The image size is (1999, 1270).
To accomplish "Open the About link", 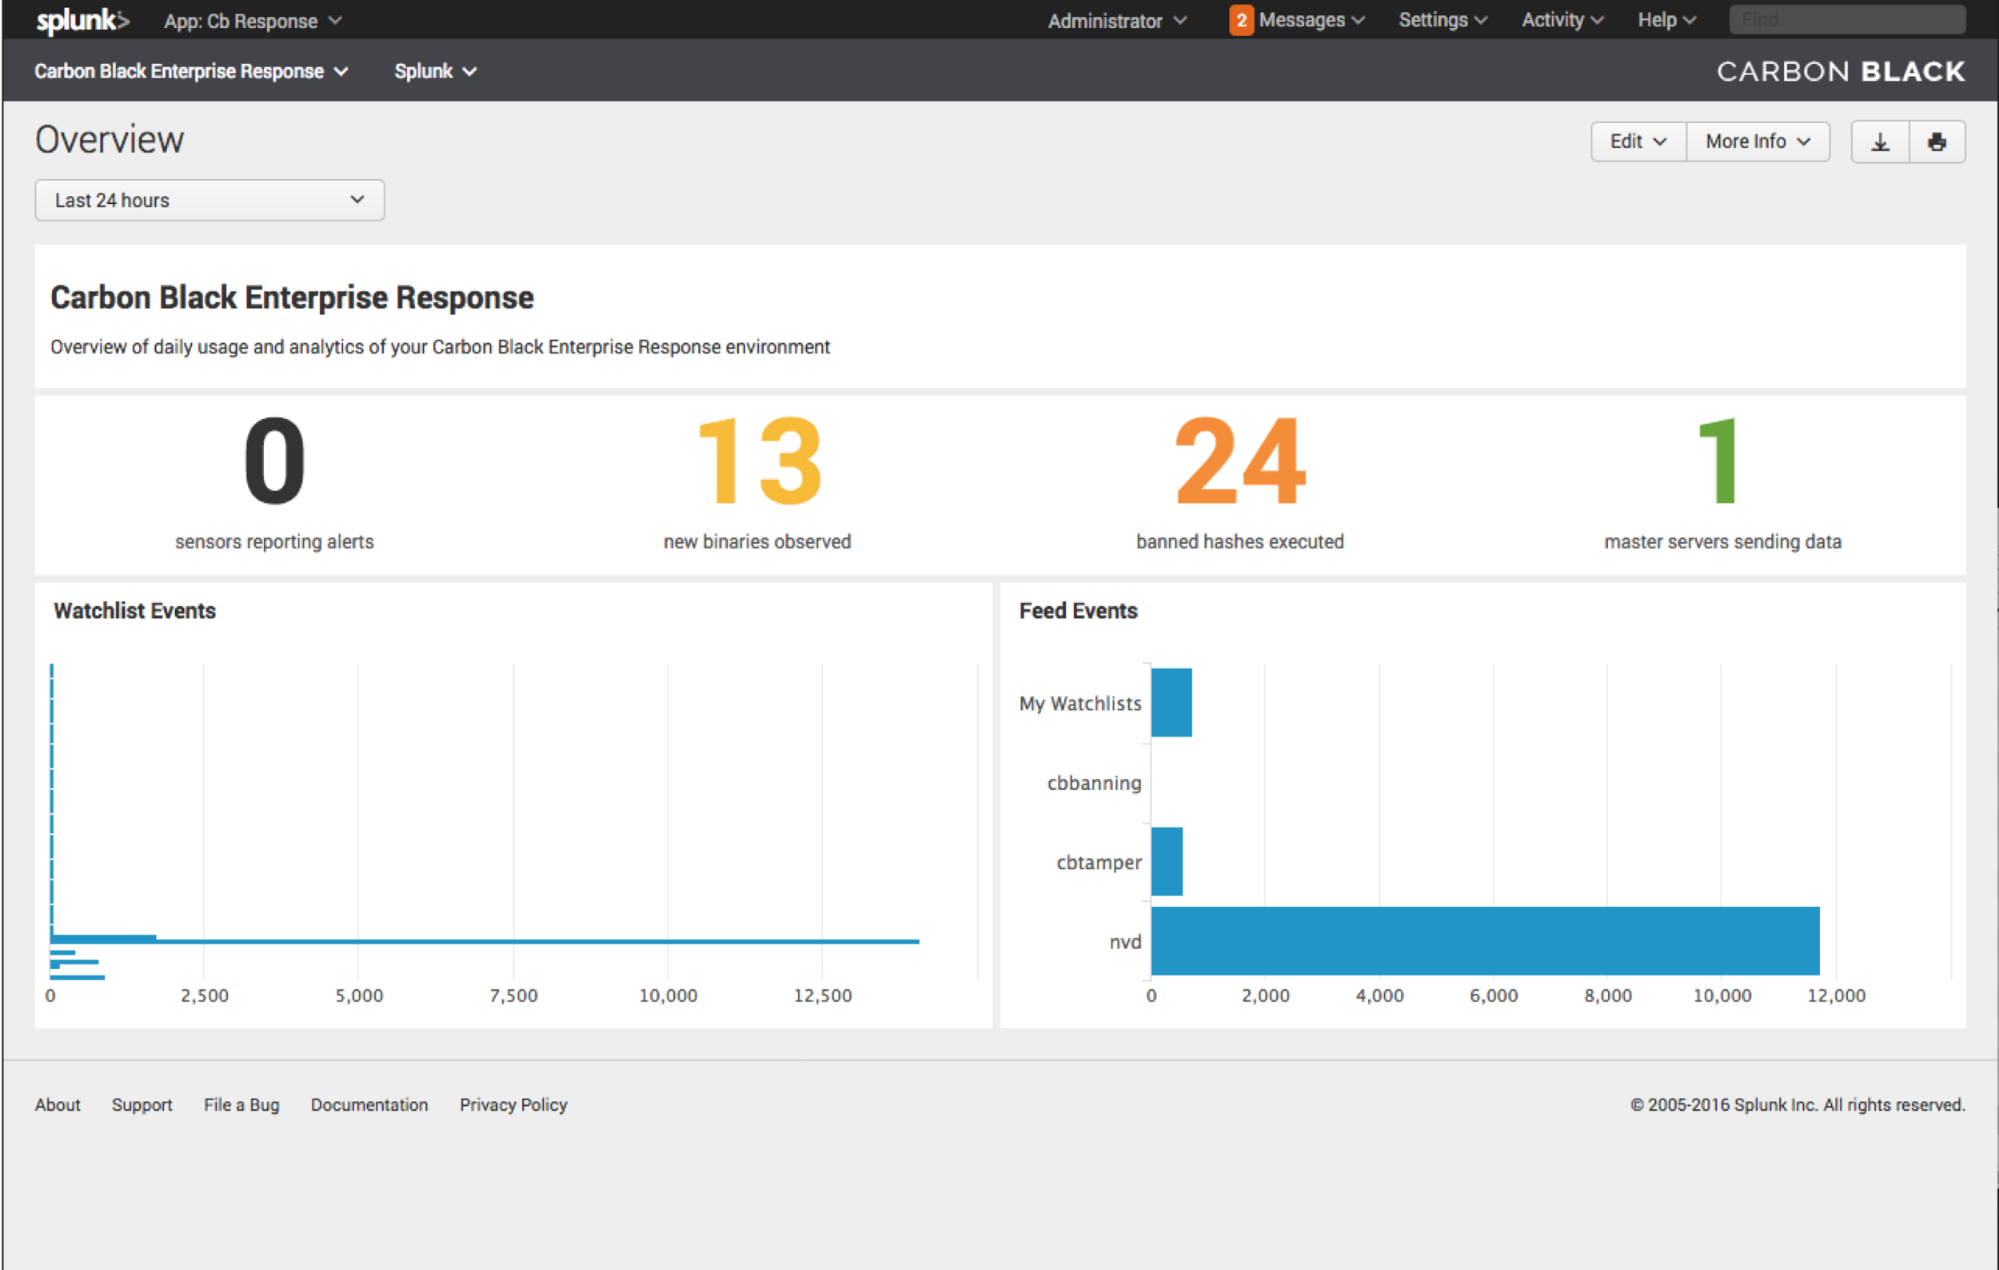I will tap(58, 1105).
